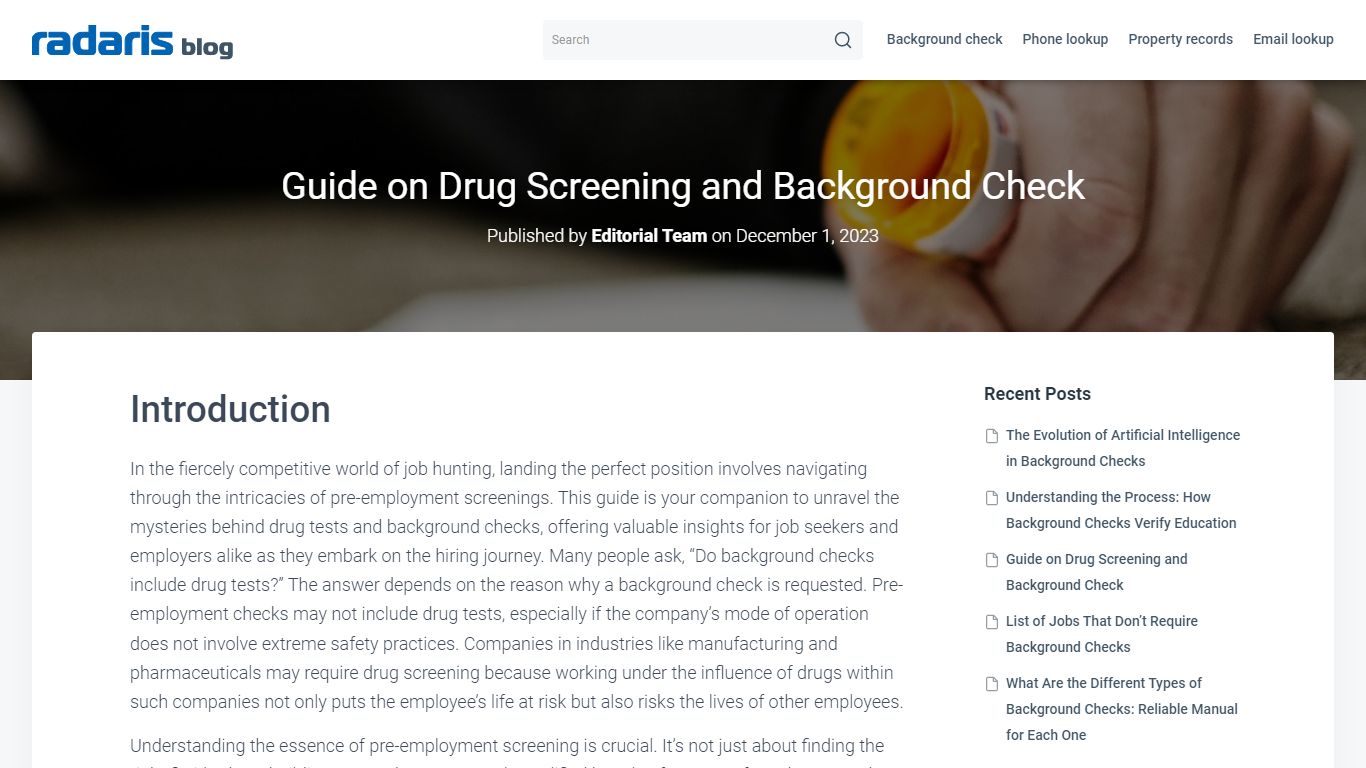Click the 'Recent Posts' sidebar heading

1037,394
